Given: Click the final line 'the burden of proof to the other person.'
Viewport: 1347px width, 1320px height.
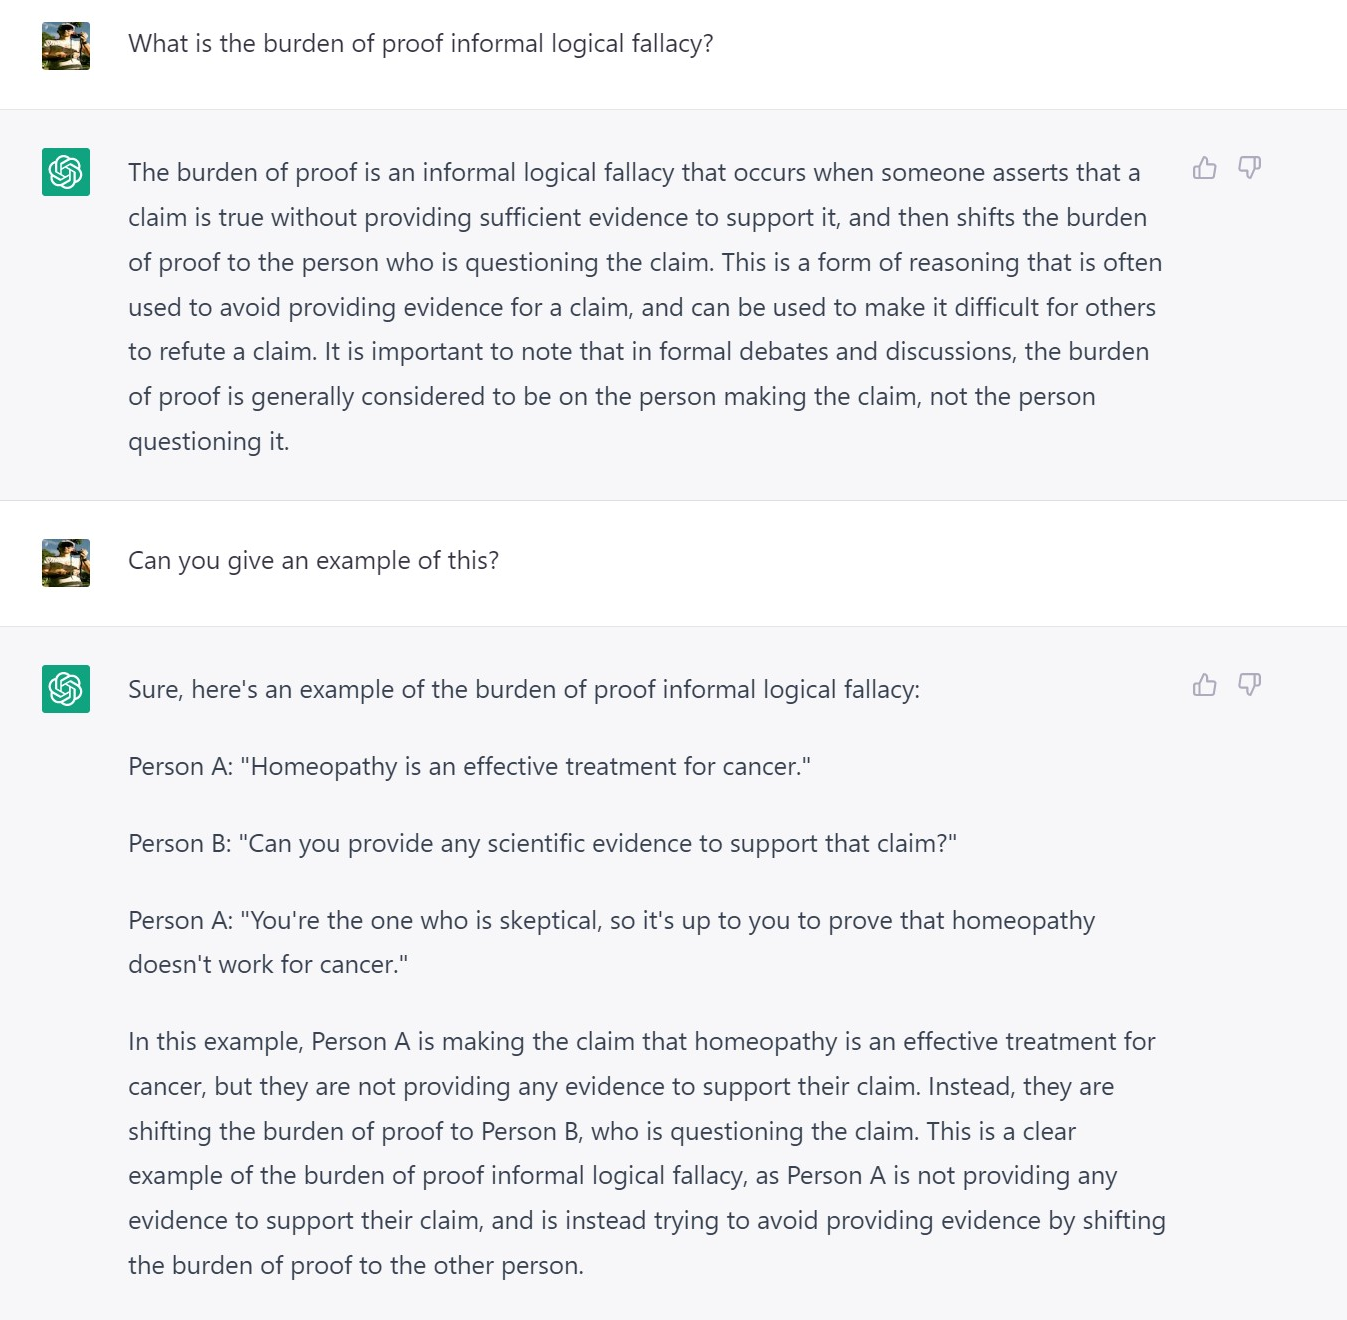Looking at the screenshot, I should tap(356, 1266).
